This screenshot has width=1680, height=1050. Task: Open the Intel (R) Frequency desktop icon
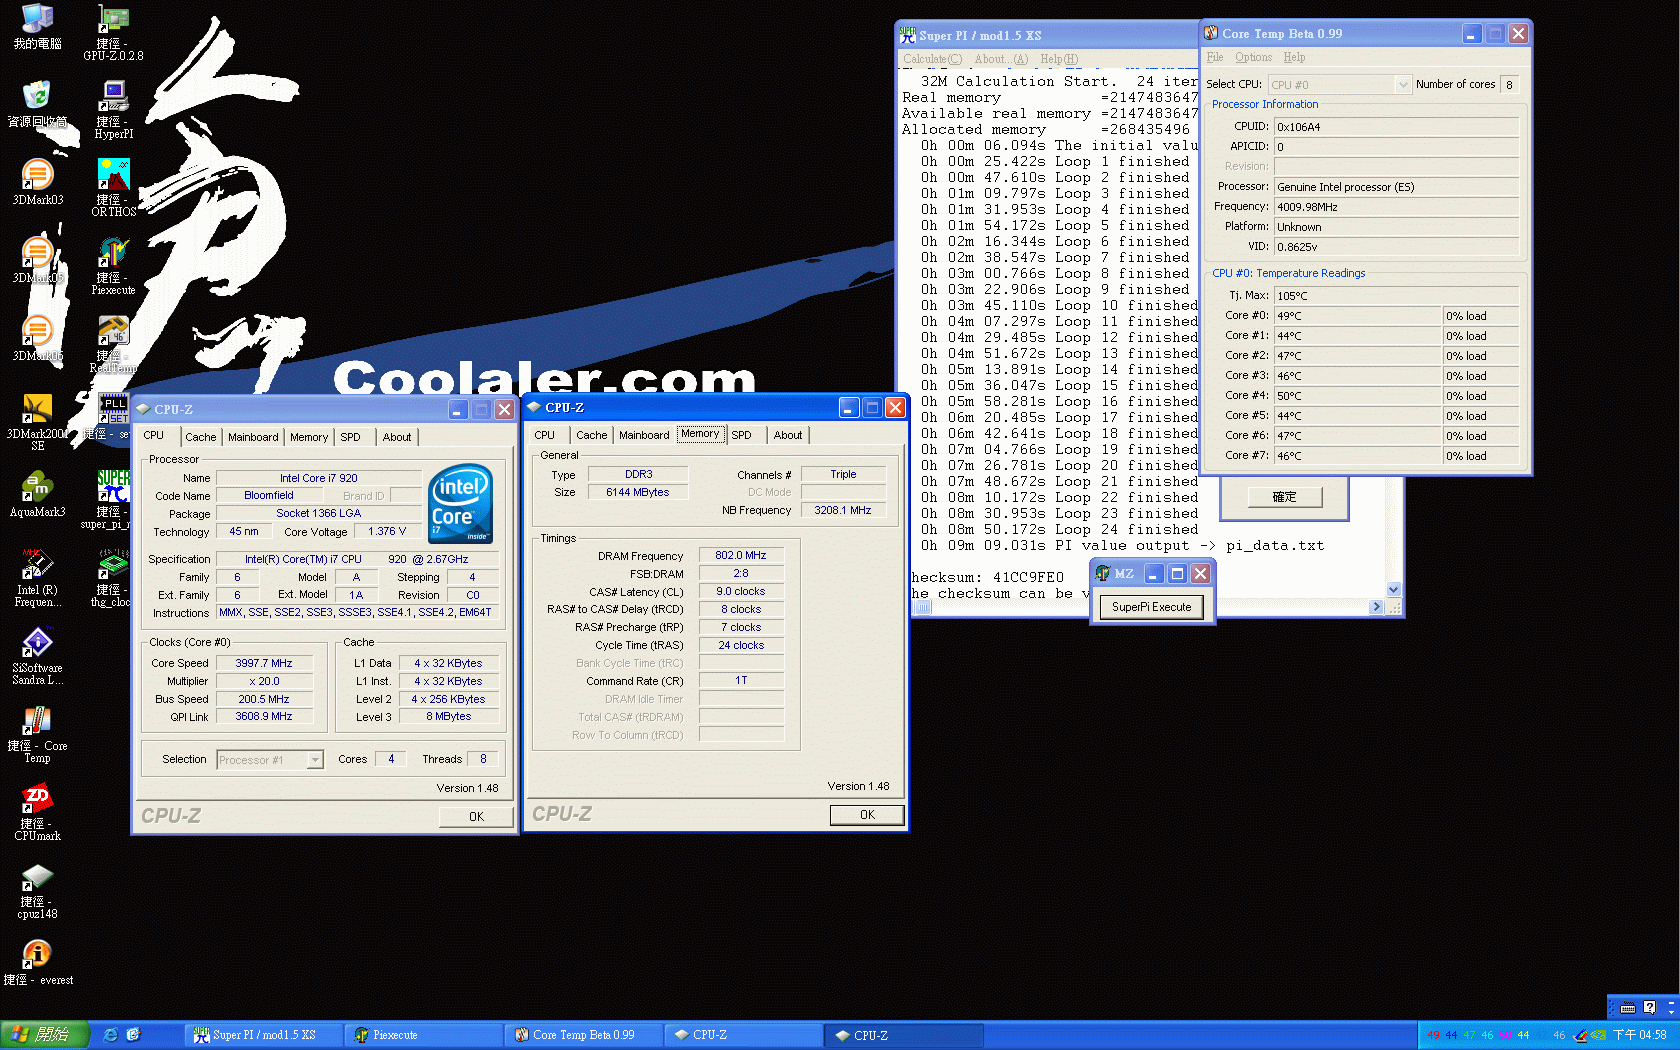(x=37, y=577)
